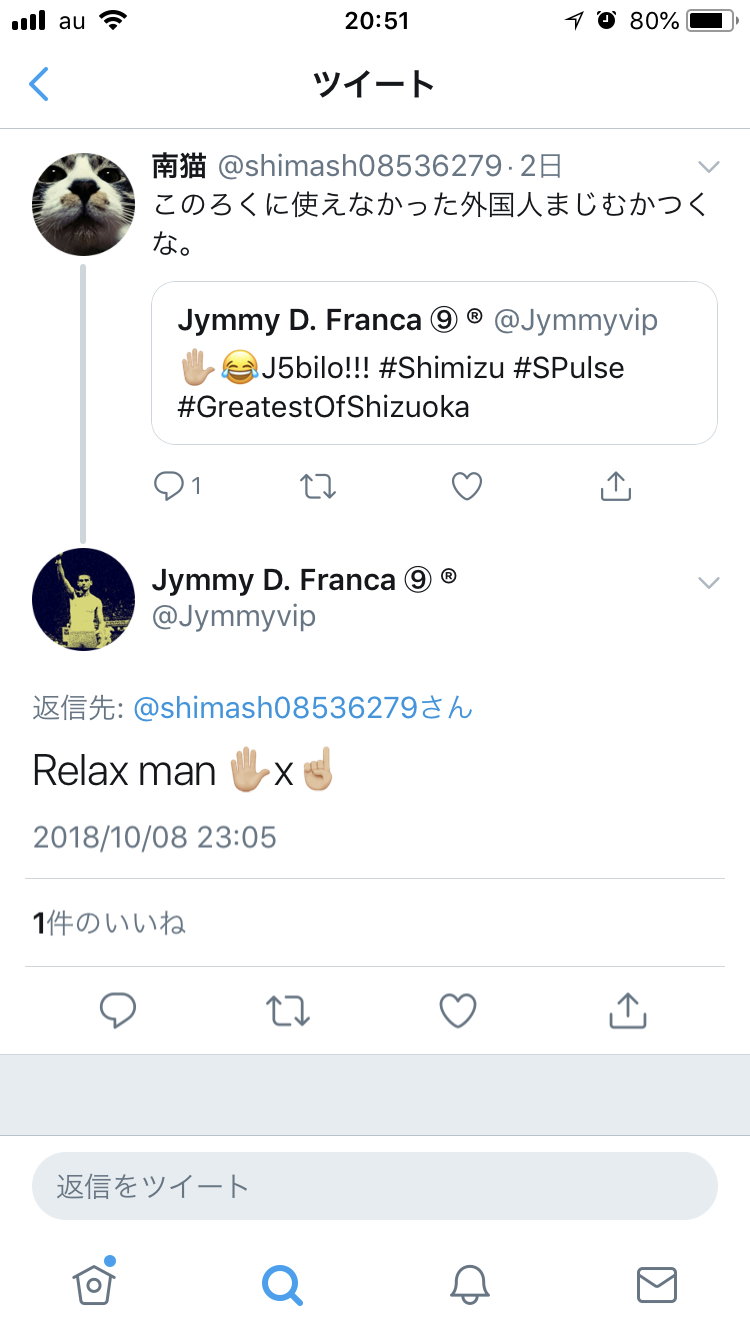
Task: Tap the 返信をツイート reply field
Action: 375,1186
